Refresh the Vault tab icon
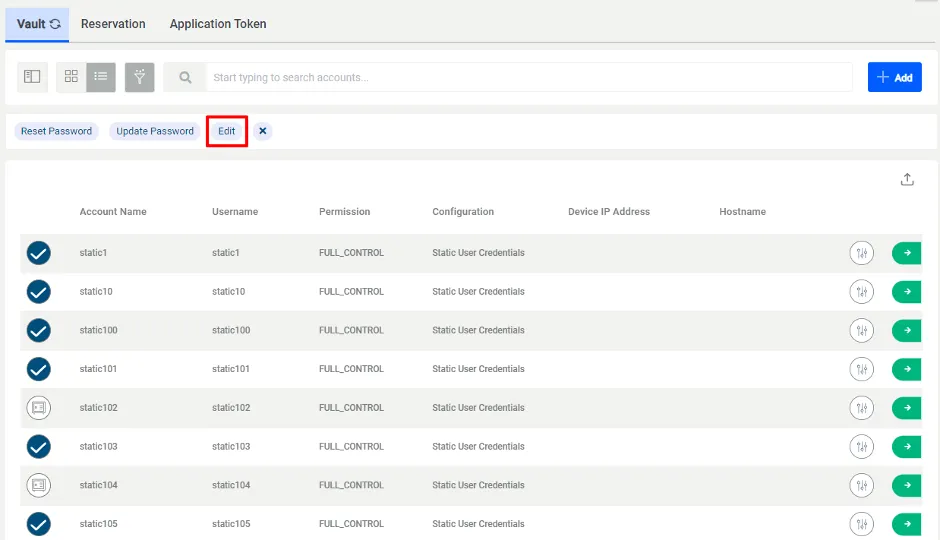940x540 pixels. coord(55,24)
